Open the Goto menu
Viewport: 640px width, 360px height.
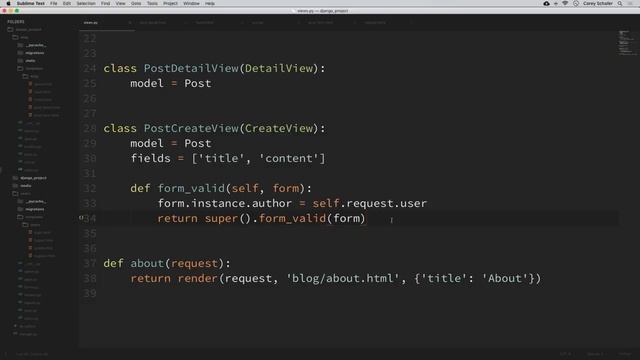click(x=136, y=3)
